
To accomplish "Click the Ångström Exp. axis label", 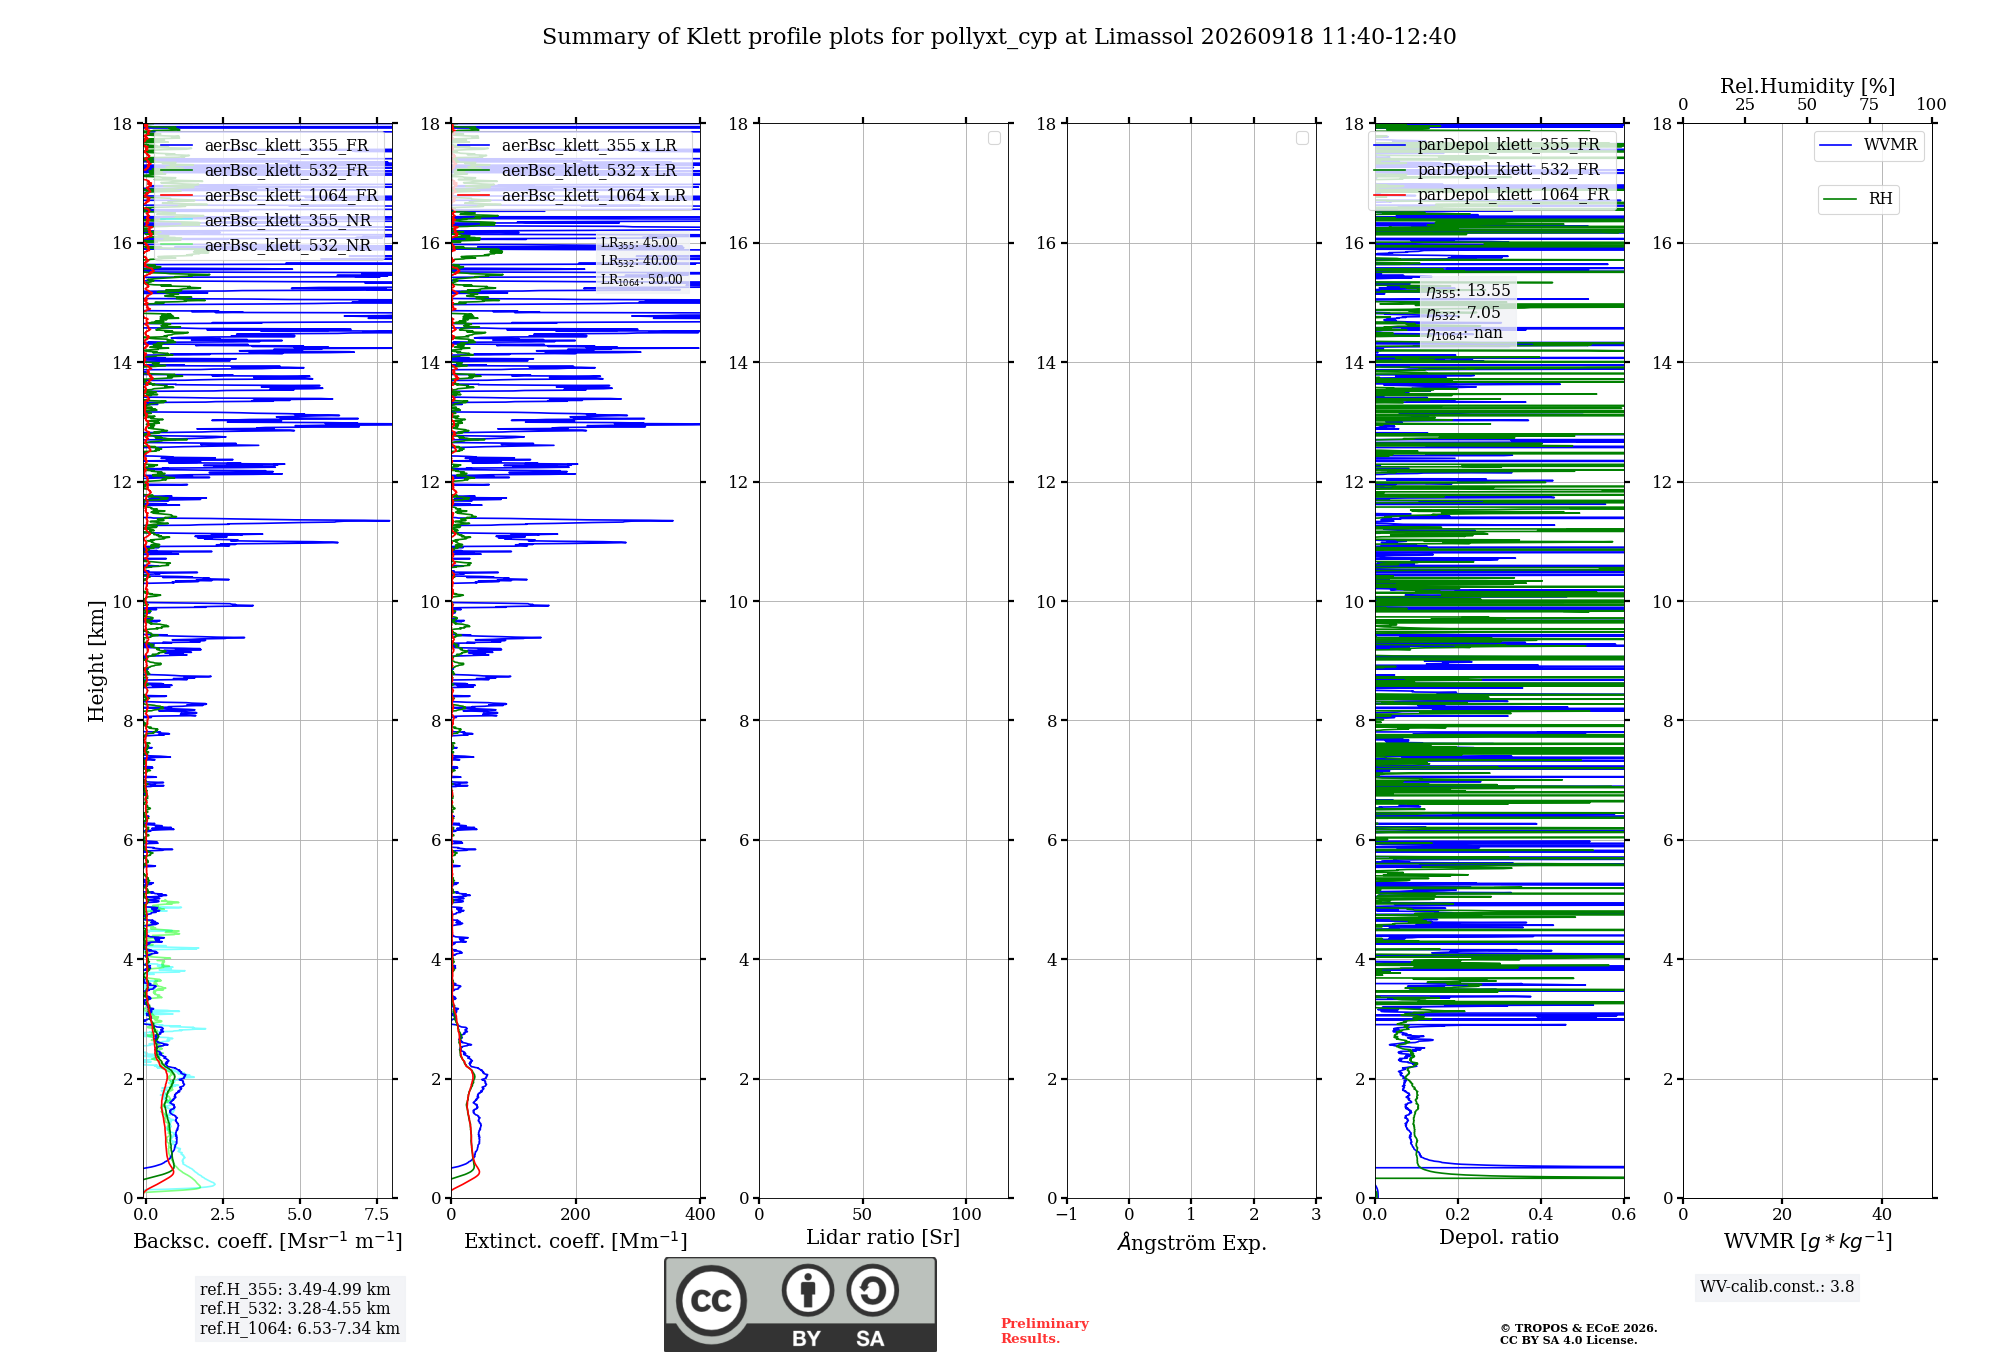I will point(1192,1242).
